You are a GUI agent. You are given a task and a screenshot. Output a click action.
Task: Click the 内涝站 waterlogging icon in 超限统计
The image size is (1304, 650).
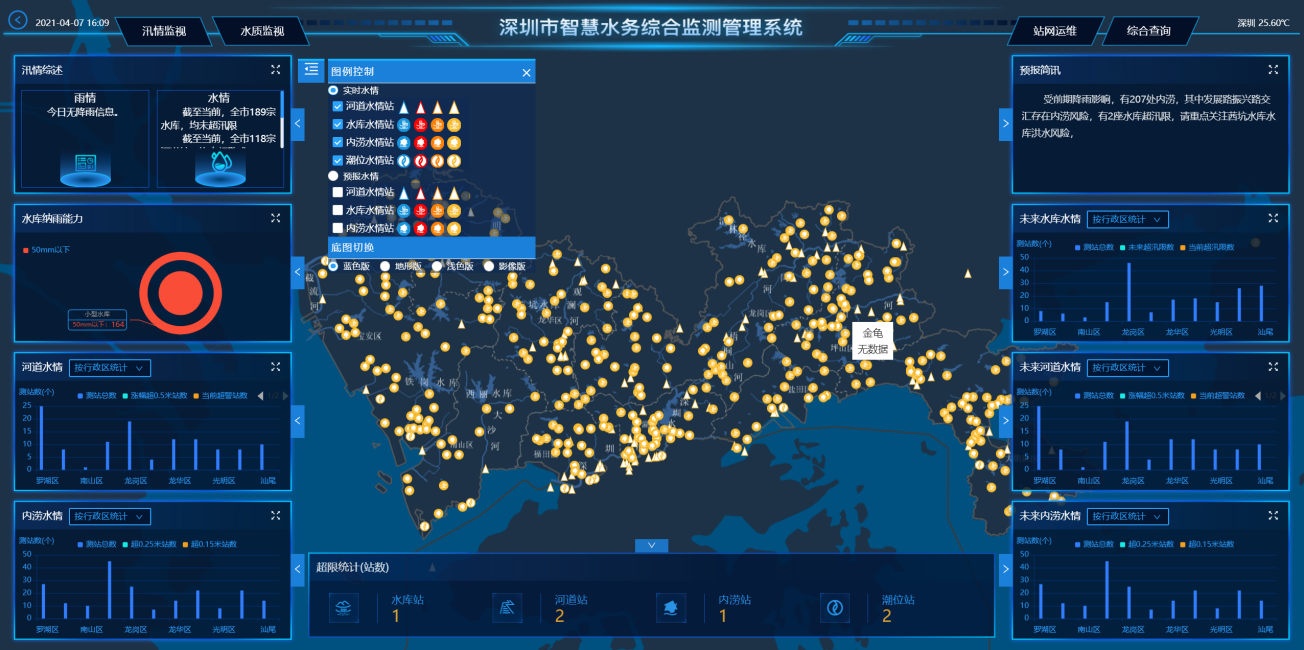click(x=671, y=607)
